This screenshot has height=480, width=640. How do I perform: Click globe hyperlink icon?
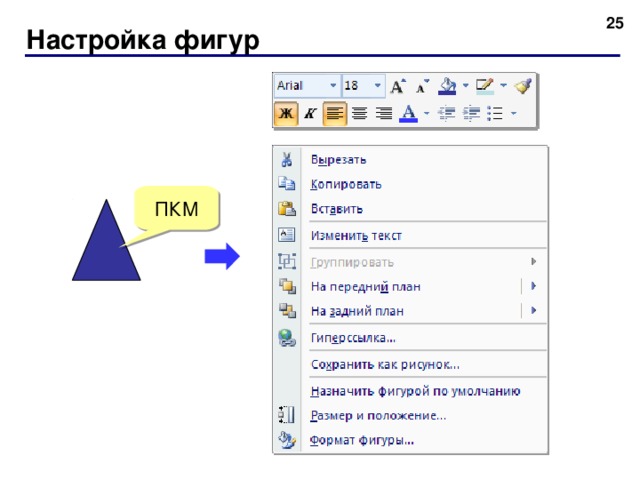[287, 338]
